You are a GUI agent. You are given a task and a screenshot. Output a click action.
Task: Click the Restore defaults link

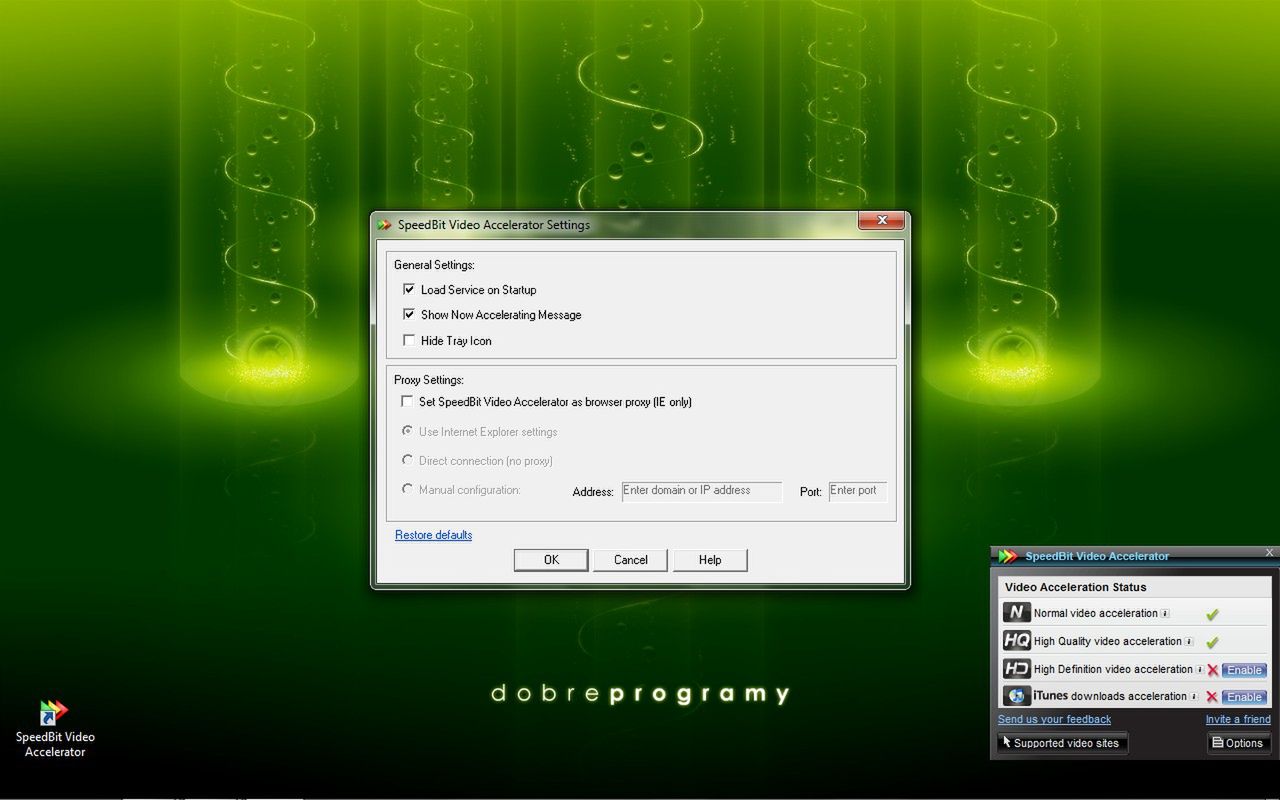click(433, 535)
